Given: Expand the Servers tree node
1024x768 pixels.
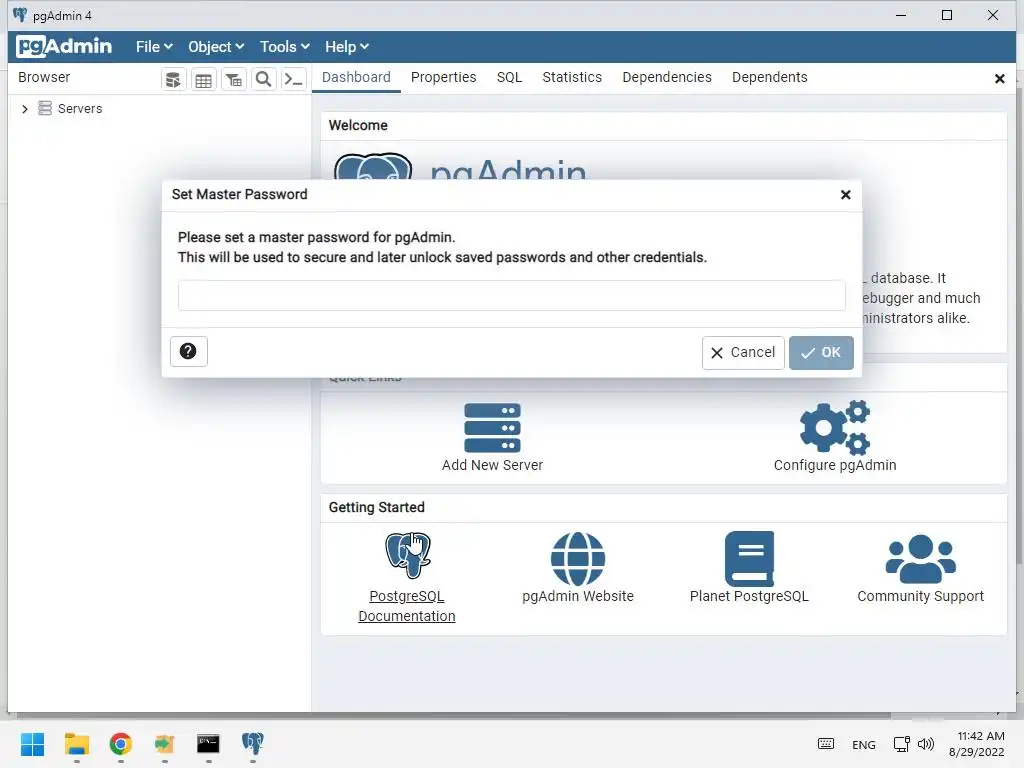Looking at the screenshot, I should point(25,109).
